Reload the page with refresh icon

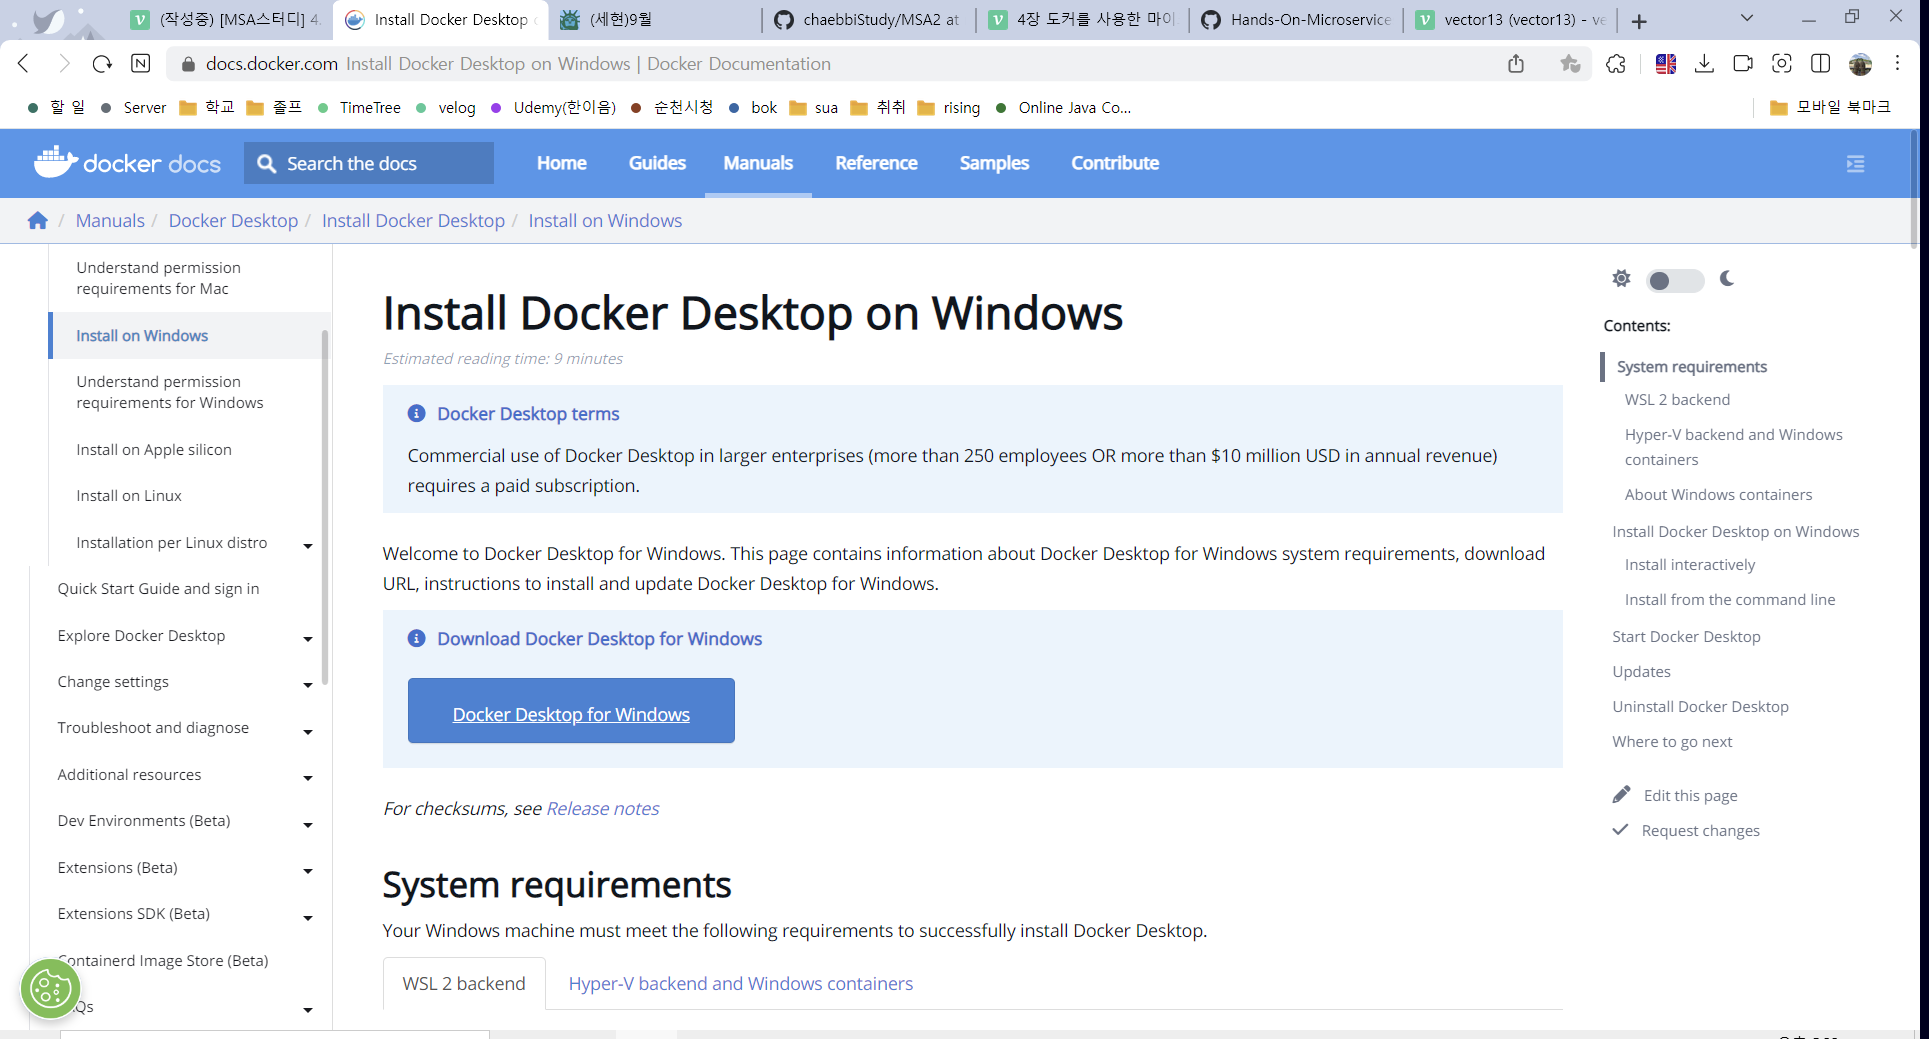[102, 64]
